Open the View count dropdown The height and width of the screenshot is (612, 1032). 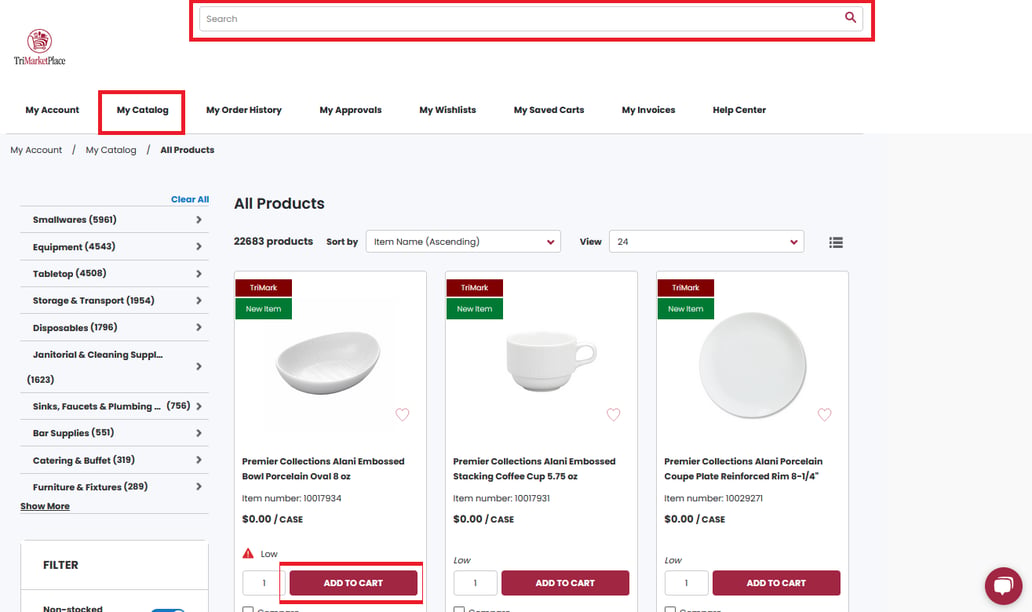[x=707, y=242]
